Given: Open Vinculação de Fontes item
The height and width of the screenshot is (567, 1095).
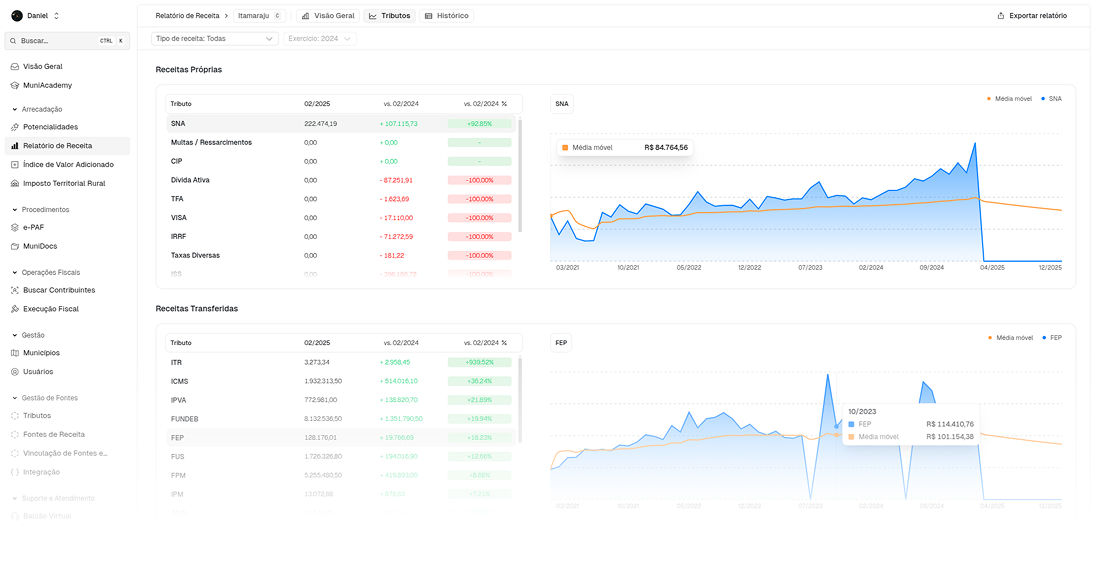Looking at the screenshot, I should (66, 453).
